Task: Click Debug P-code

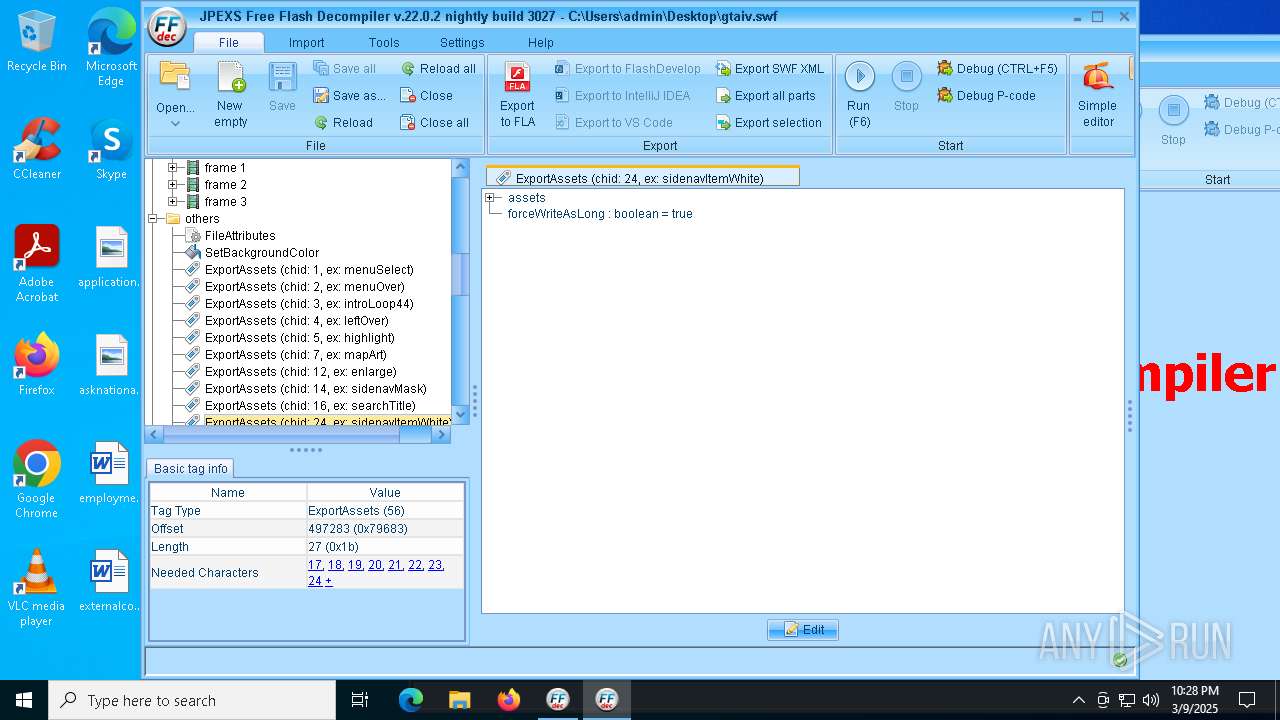Action: (986, 96)
